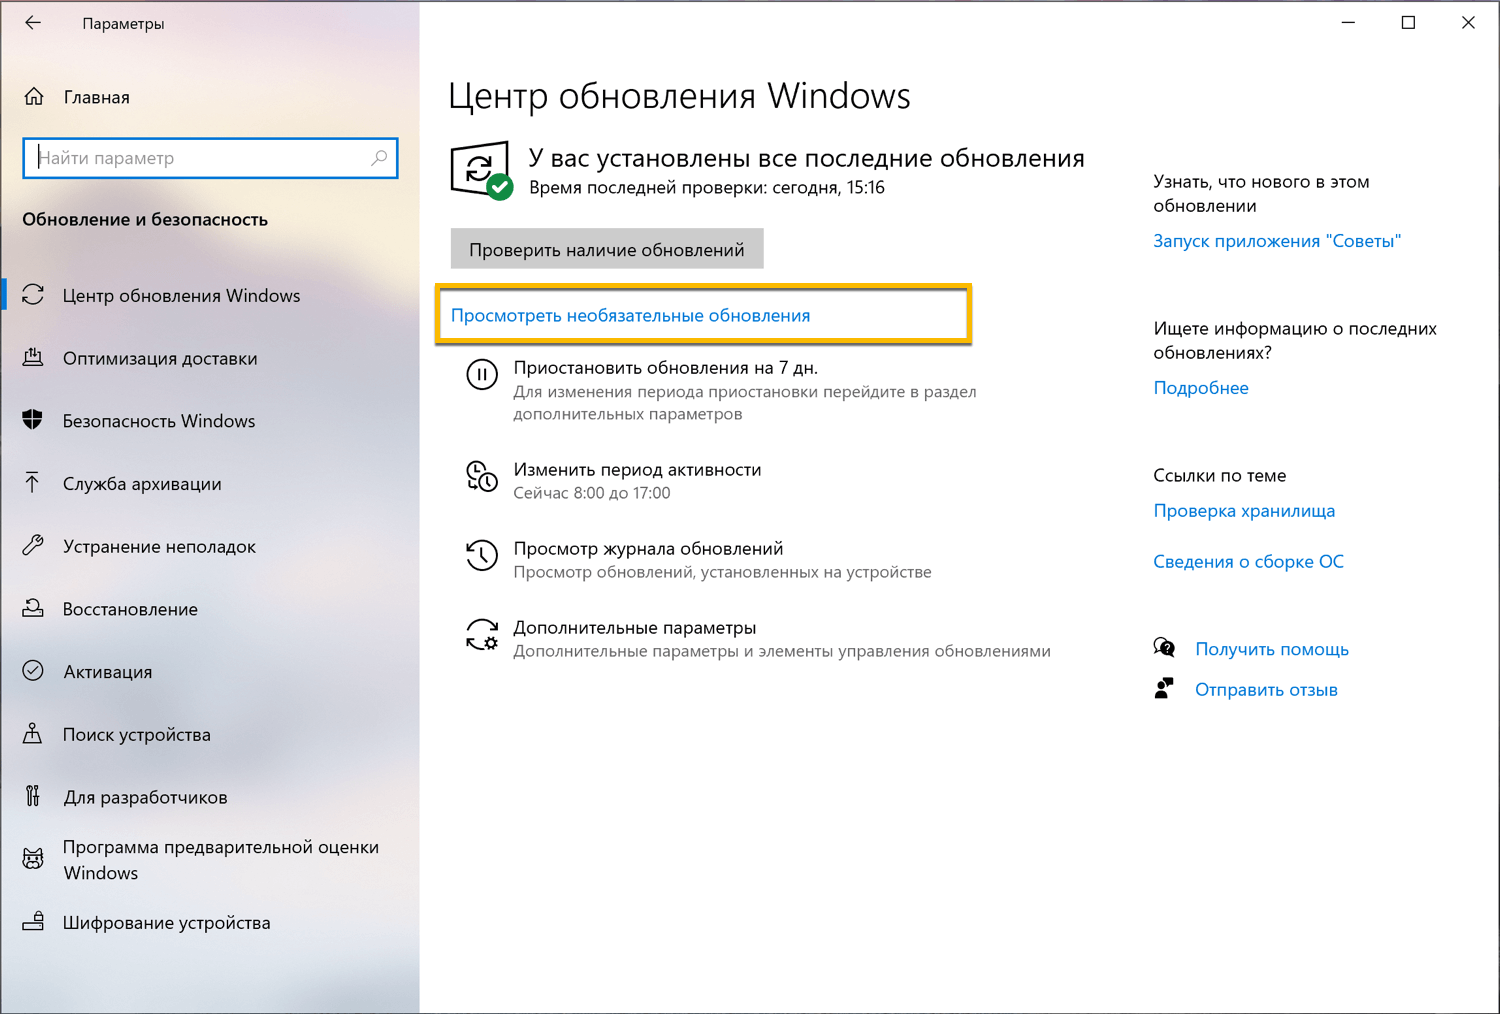Click the pause icon for Приостановить обновления
This screenshot has height=1014, width=1500.
click(x=482, y=375)
